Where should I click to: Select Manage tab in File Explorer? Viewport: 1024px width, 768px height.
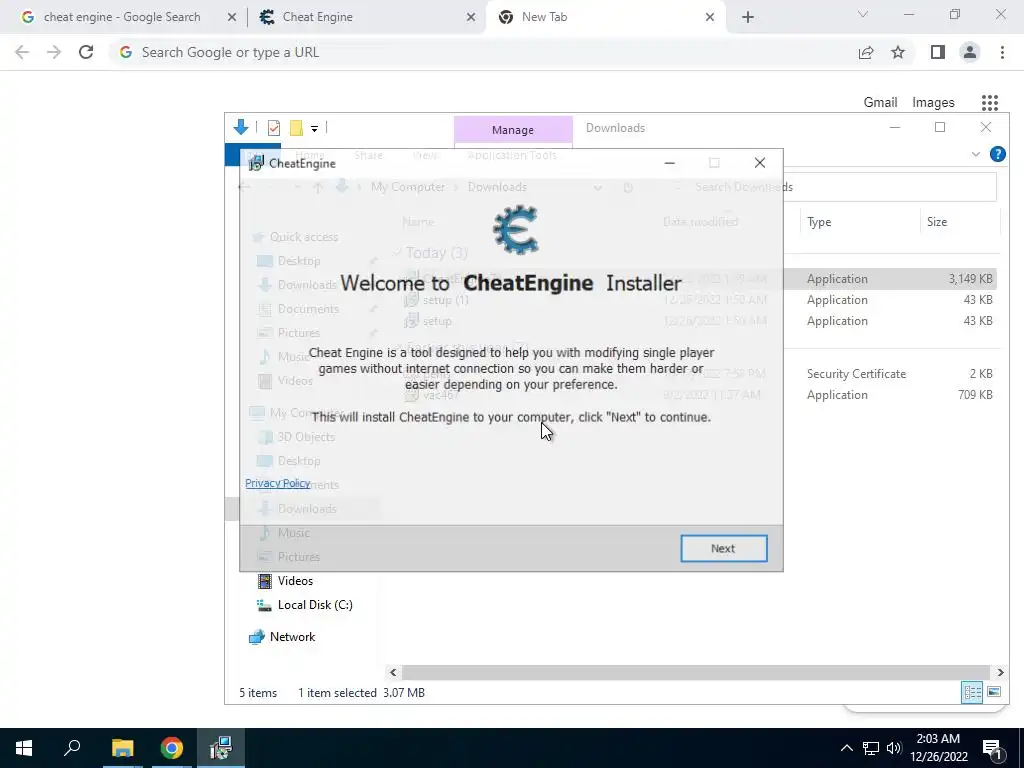point(513,130)
